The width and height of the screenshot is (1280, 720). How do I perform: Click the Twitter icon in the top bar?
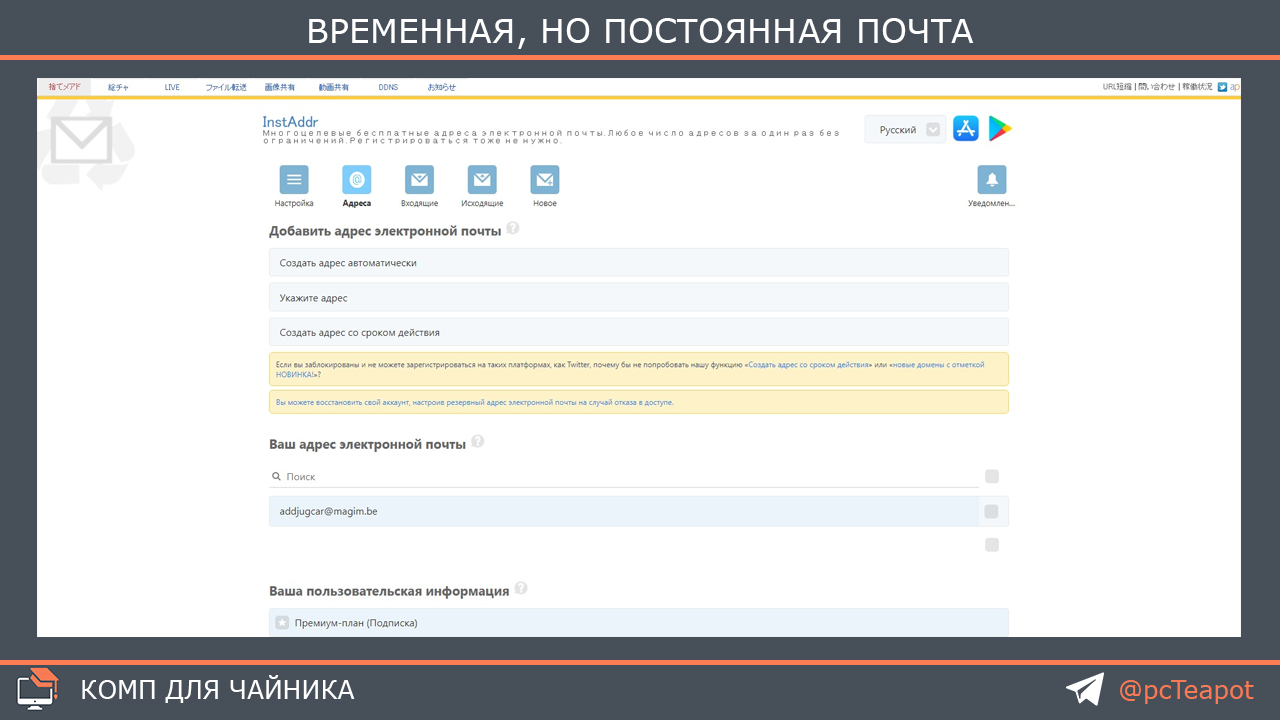pyautogui.click(x=1222, y=87)
